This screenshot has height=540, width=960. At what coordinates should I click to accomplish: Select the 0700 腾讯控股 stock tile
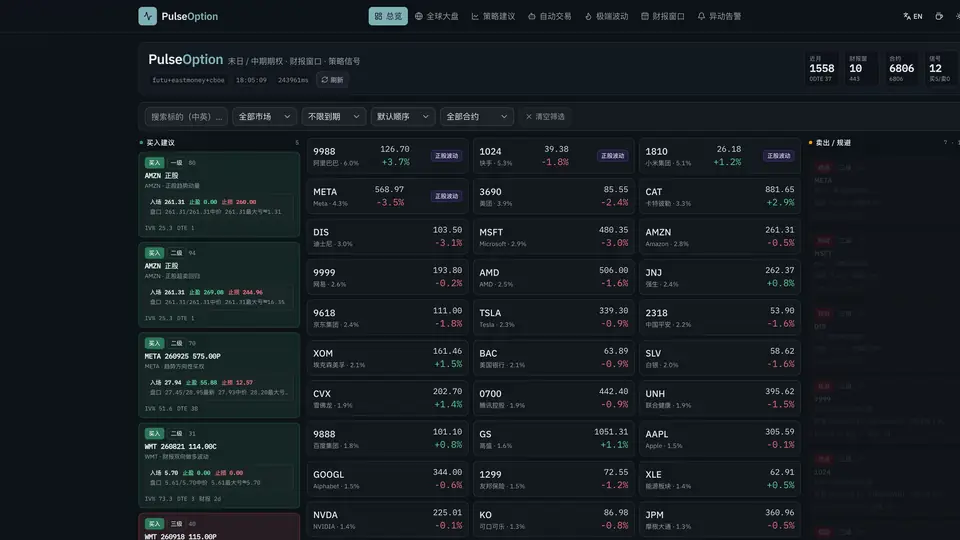pos(553,399)
